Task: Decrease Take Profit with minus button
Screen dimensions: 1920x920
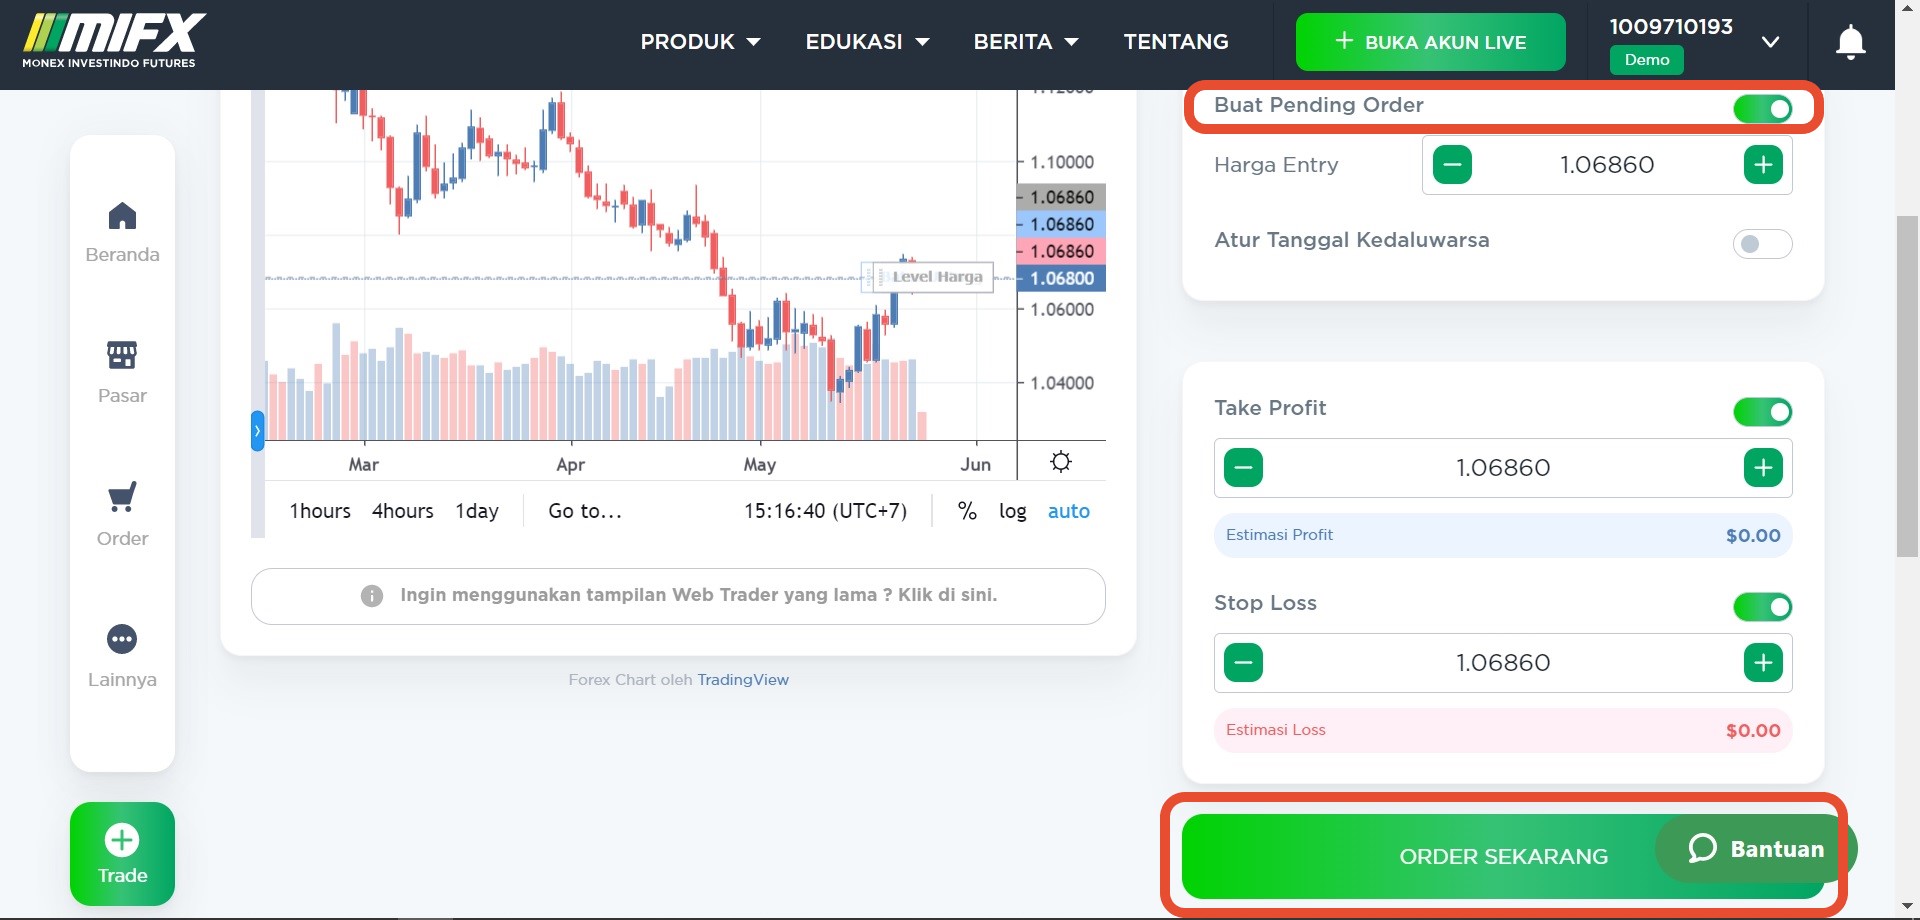Action: click(1243, 468)
